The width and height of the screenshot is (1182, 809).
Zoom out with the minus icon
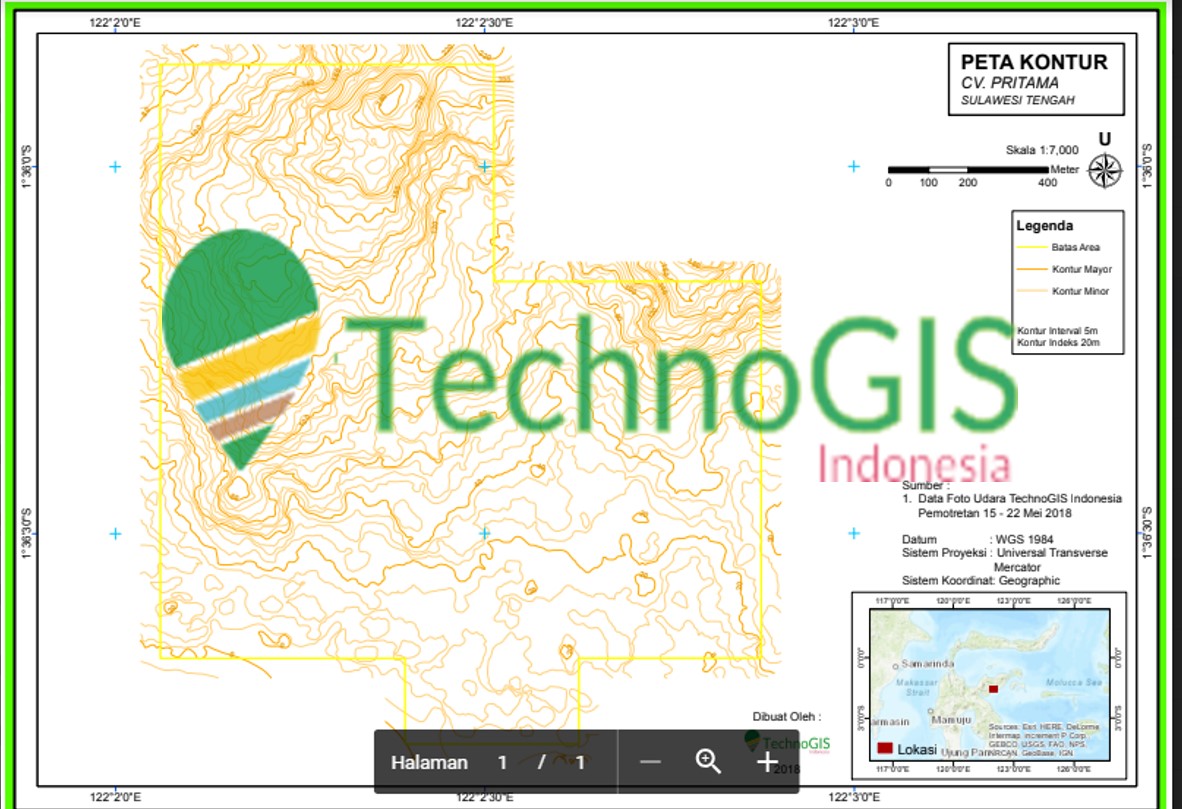pyautogui.click(x=649, y=762)
